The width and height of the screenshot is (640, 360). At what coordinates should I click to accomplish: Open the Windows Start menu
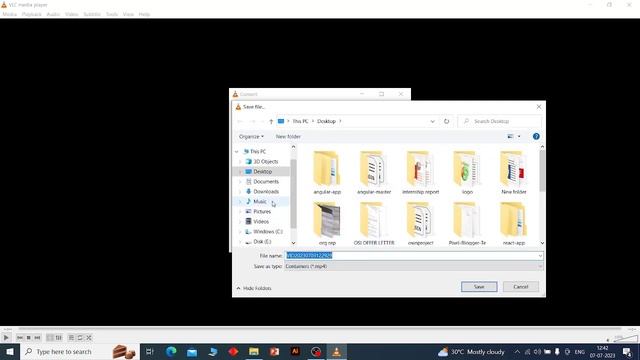(10, 351)
